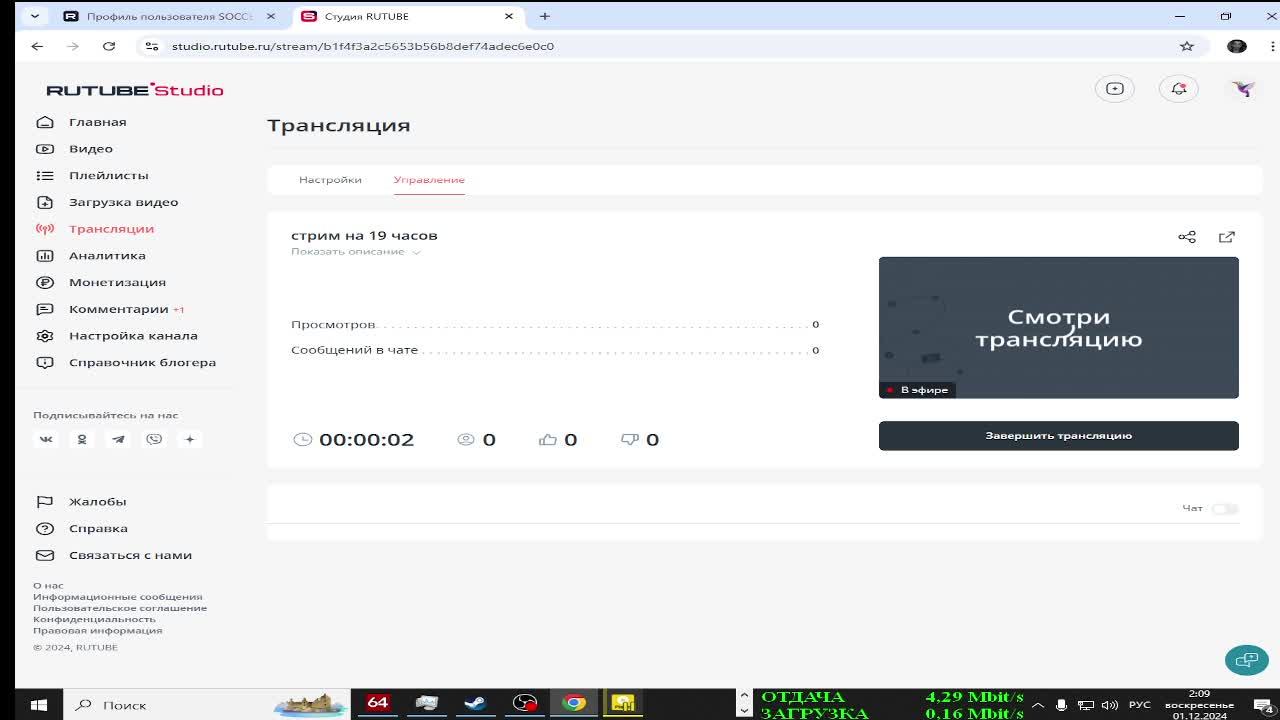1280x720 pixels.
Task: Click the Справка label
Action: [98, 528]
